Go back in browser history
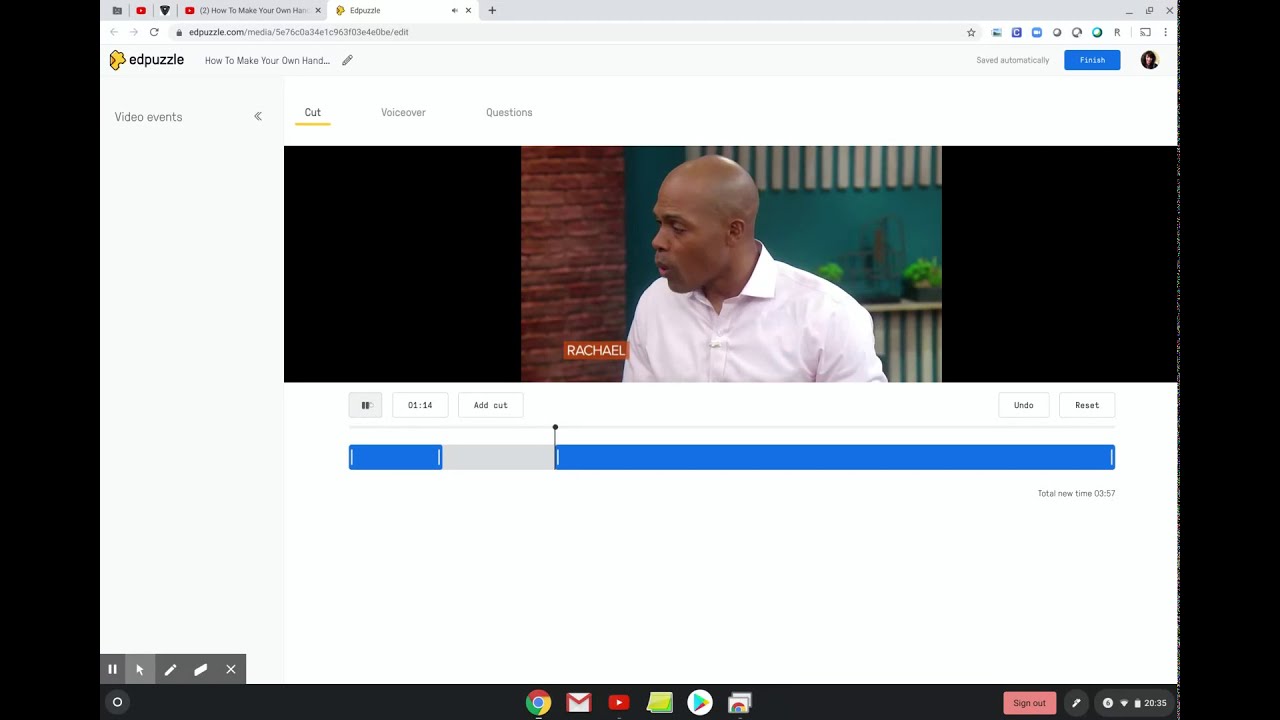 click(114, 32)
